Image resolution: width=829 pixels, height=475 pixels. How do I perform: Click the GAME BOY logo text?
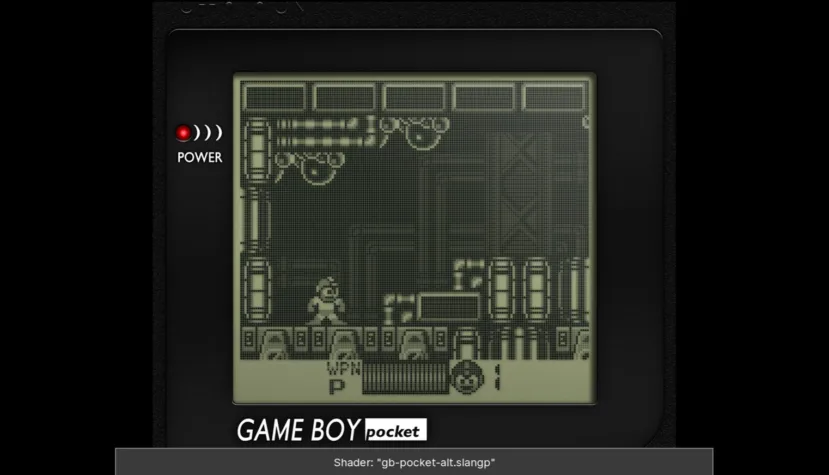point(299,430)
